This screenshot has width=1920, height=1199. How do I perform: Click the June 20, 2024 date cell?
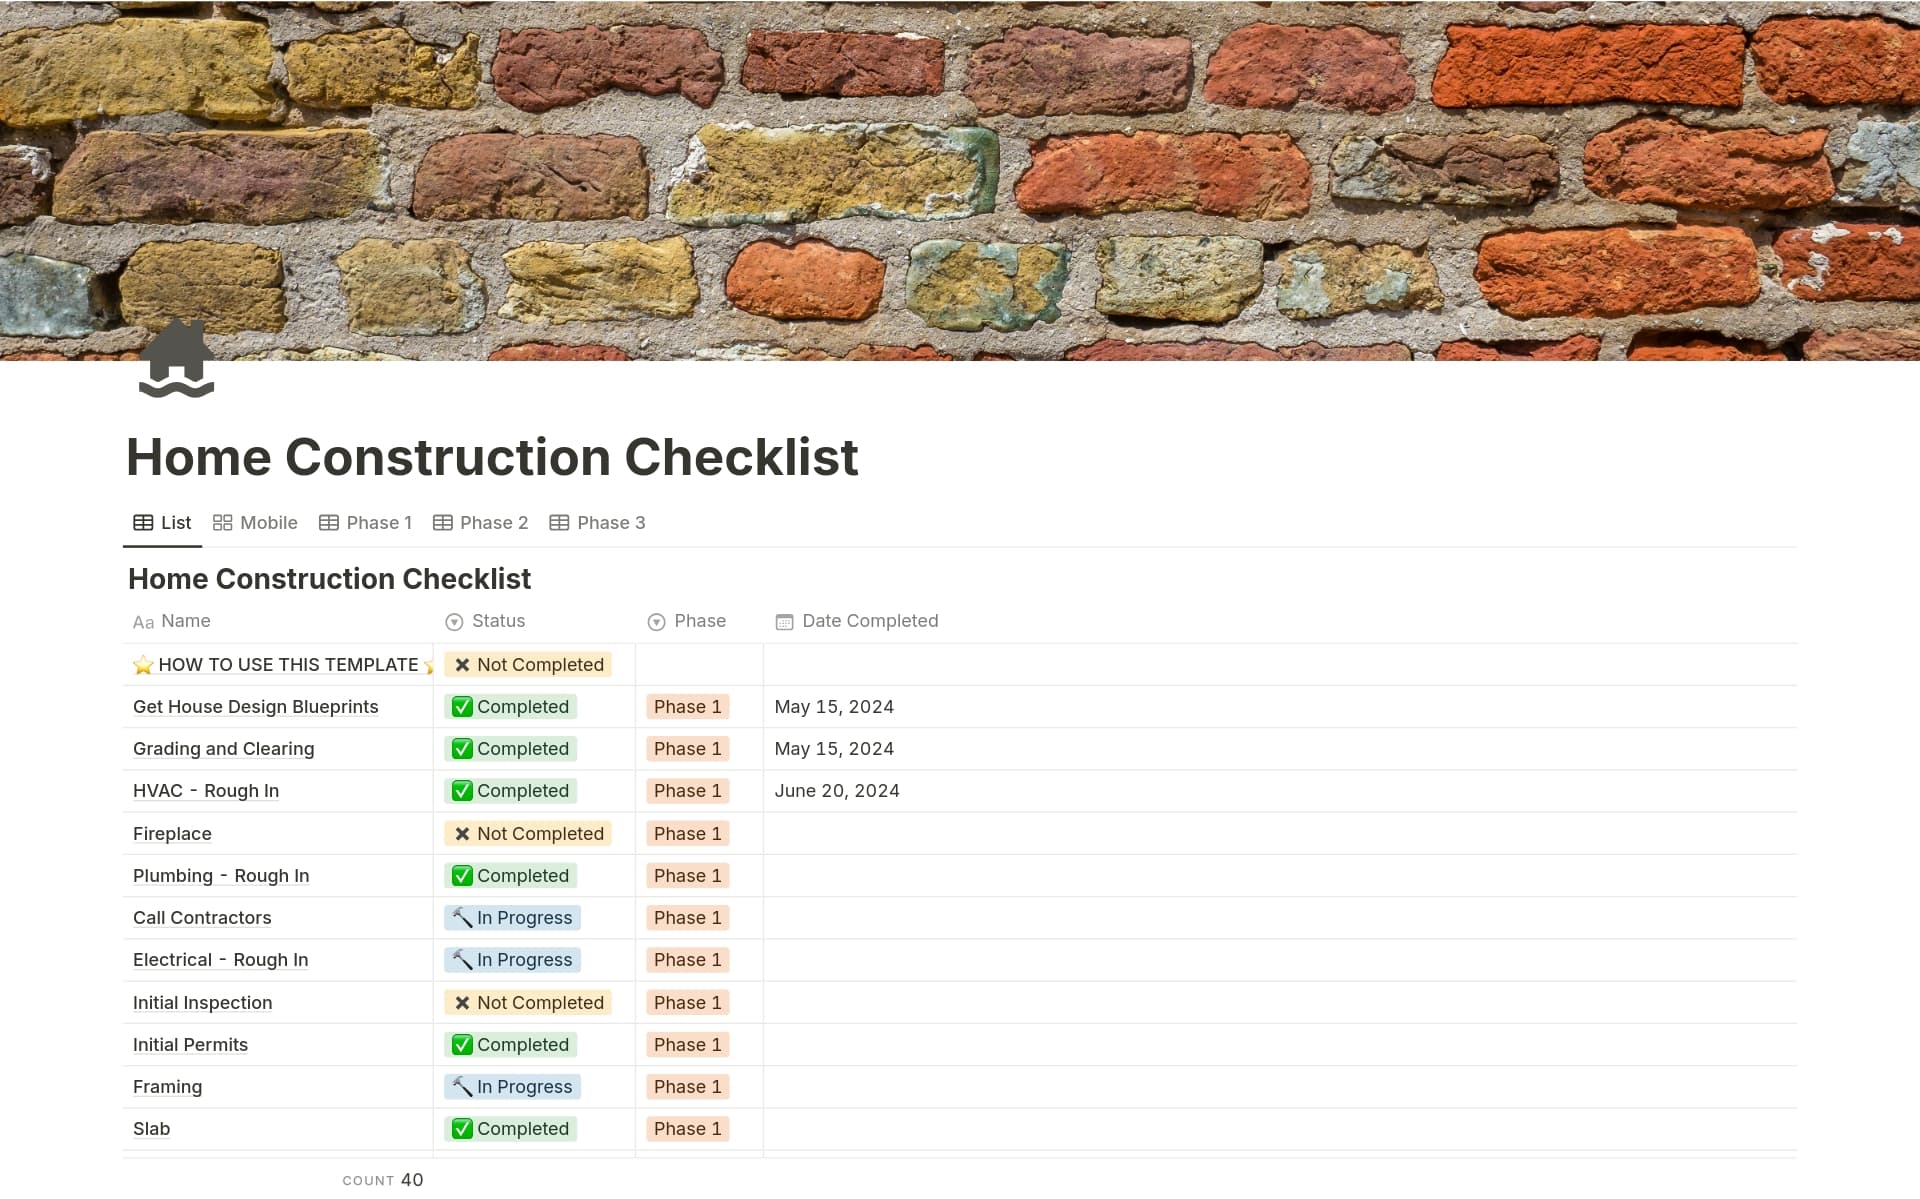[x=837, y=791]
